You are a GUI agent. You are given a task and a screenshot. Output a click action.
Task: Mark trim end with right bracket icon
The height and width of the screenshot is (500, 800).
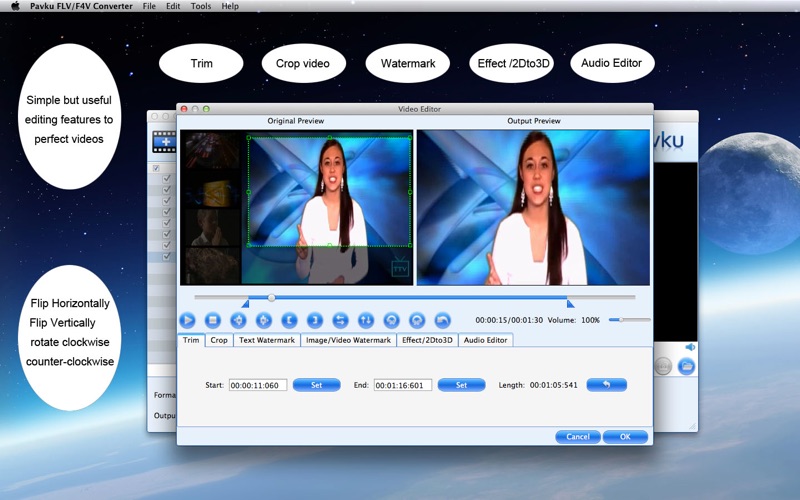[315, 320]
